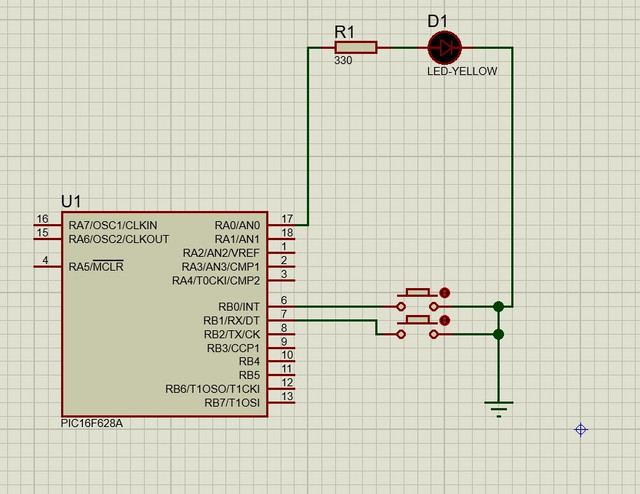Select the PIC16F628A part name text
The width and height of the screenshot is (640, 494).
coord(92,423)
